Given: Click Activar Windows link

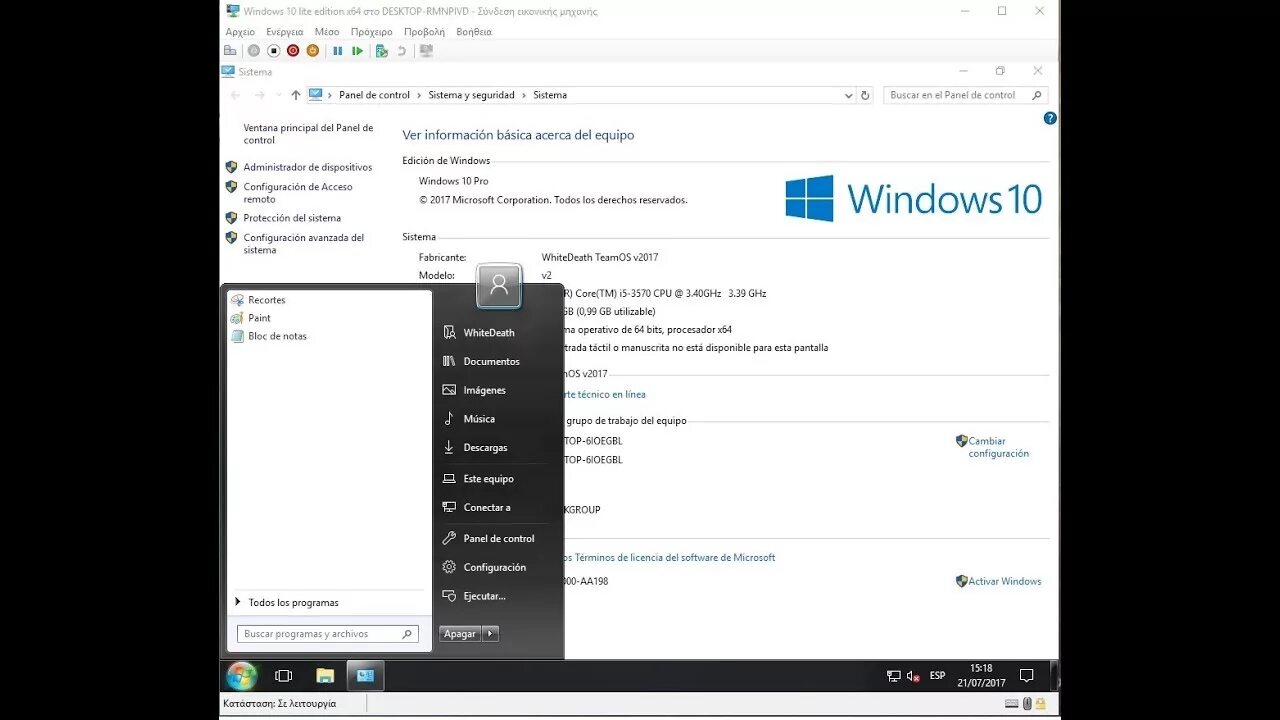Looking at the screenshot, I should pos(1004,581).
